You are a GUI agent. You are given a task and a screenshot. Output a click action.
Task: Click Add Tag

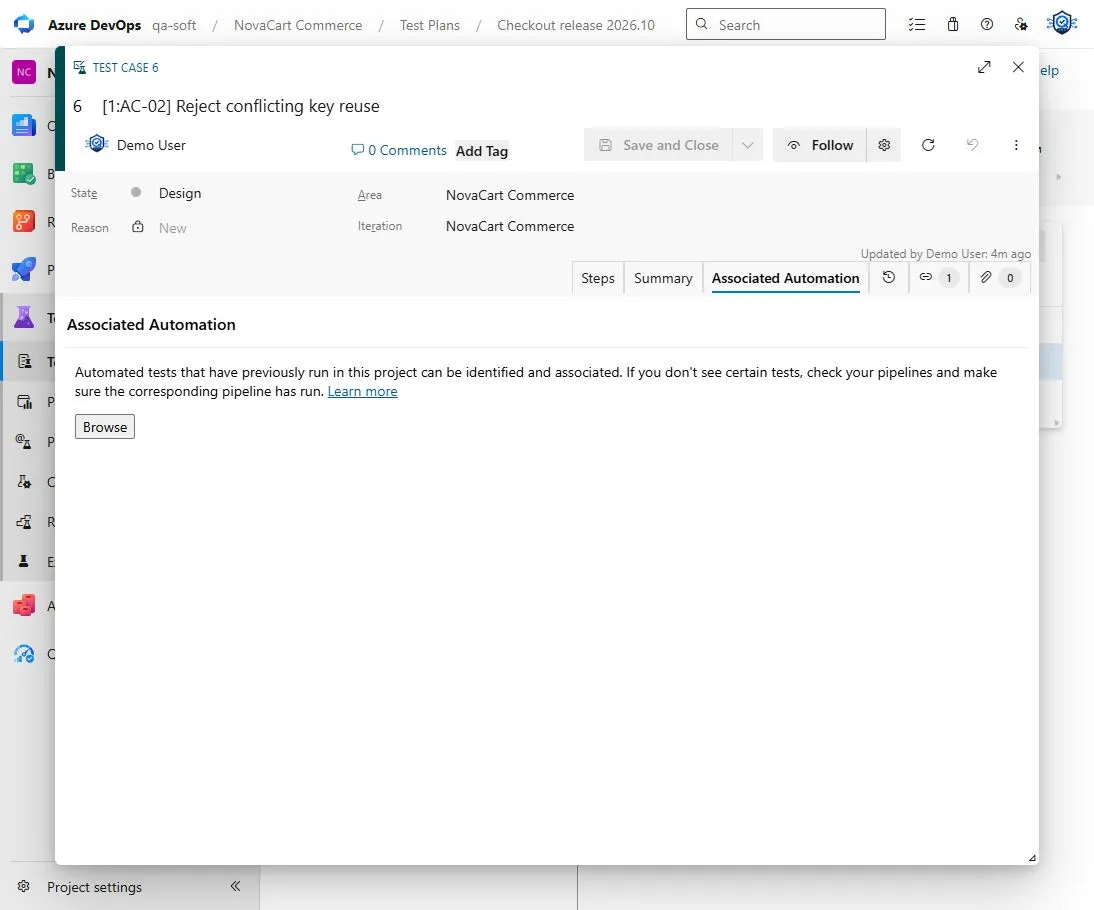481,151
